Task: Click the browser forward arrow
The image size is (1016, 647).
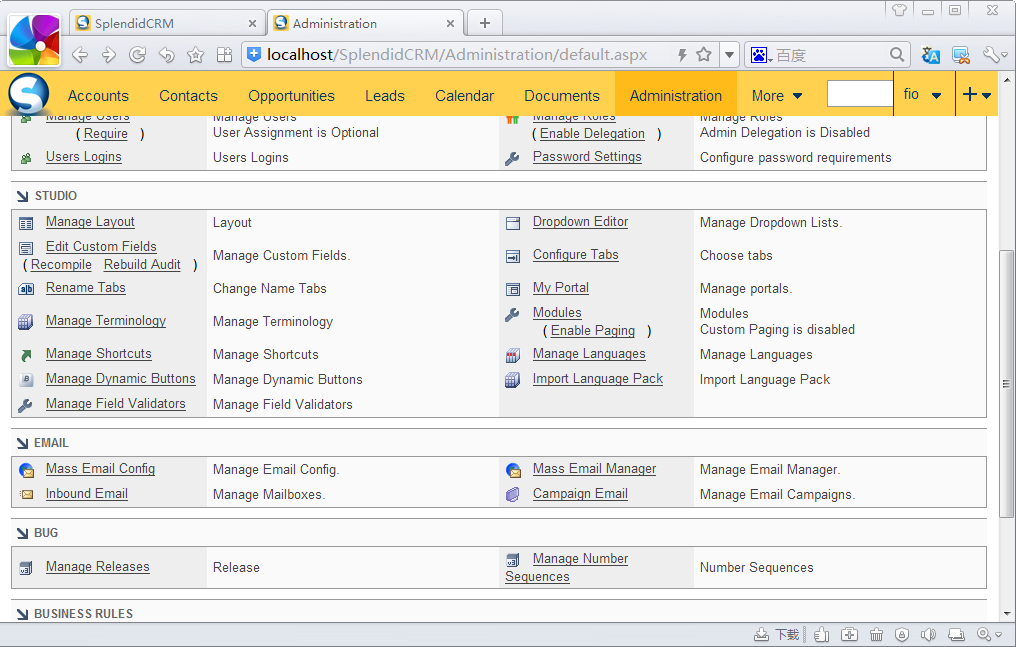Action: 109,55
